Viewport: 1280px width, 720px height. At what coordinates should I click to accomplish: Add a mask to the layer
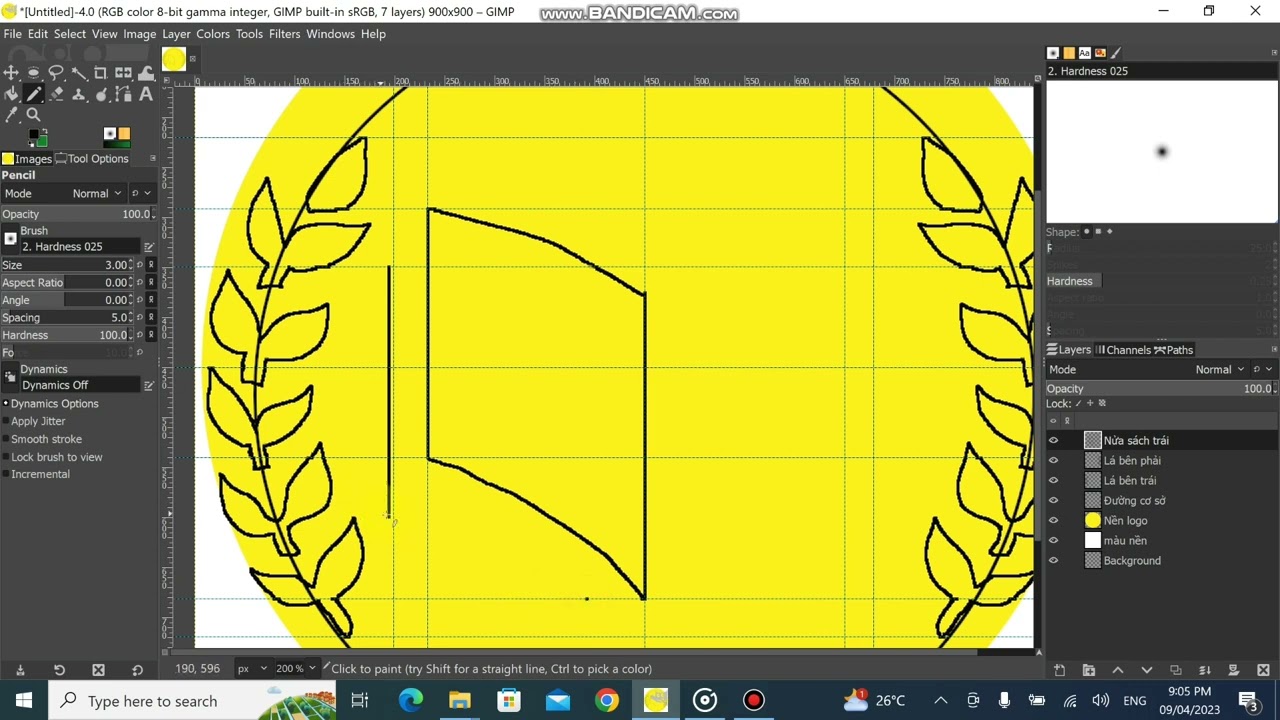1234,670
